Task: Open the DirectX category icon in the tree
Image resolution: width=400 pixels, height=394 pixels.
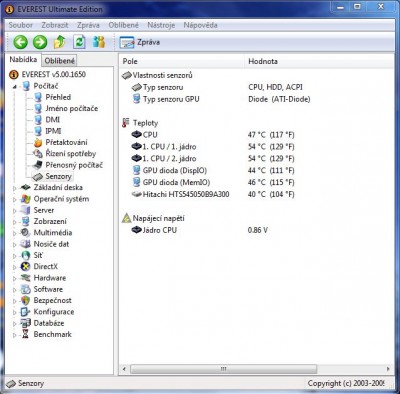Action: click(x=25, y=267)
